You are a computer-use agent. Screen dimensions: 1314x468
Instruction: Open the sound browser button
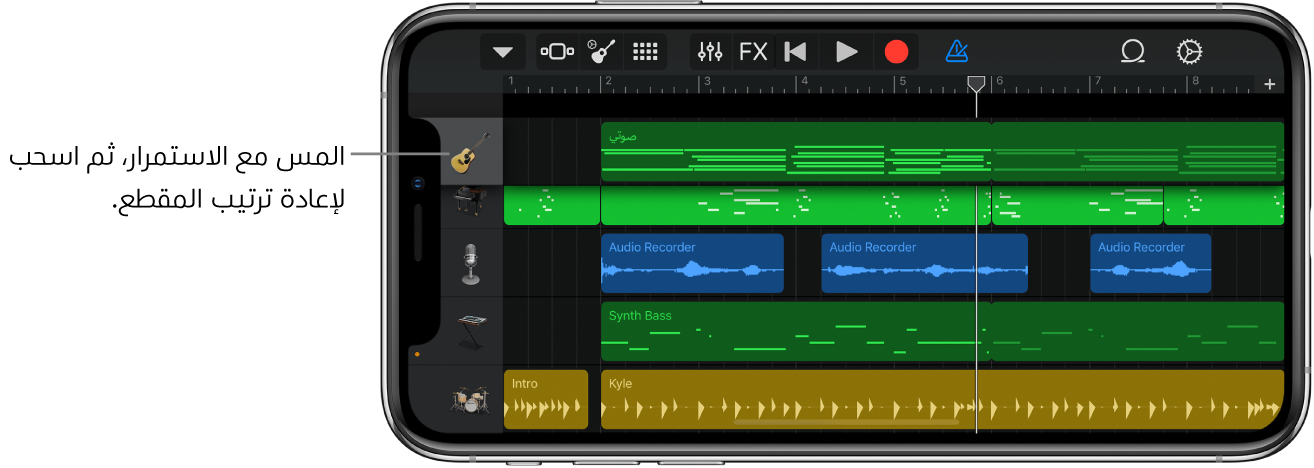point(557,52)
